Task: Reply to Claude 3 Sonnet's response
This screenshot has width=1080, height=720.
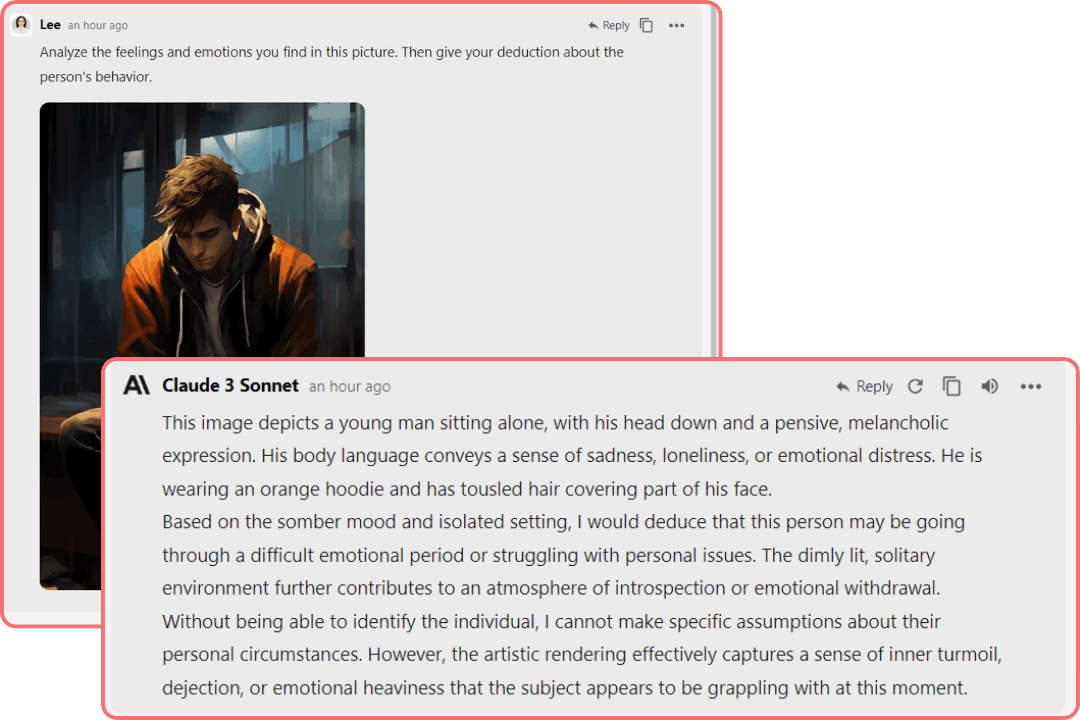Action: (x=864, y=387)
